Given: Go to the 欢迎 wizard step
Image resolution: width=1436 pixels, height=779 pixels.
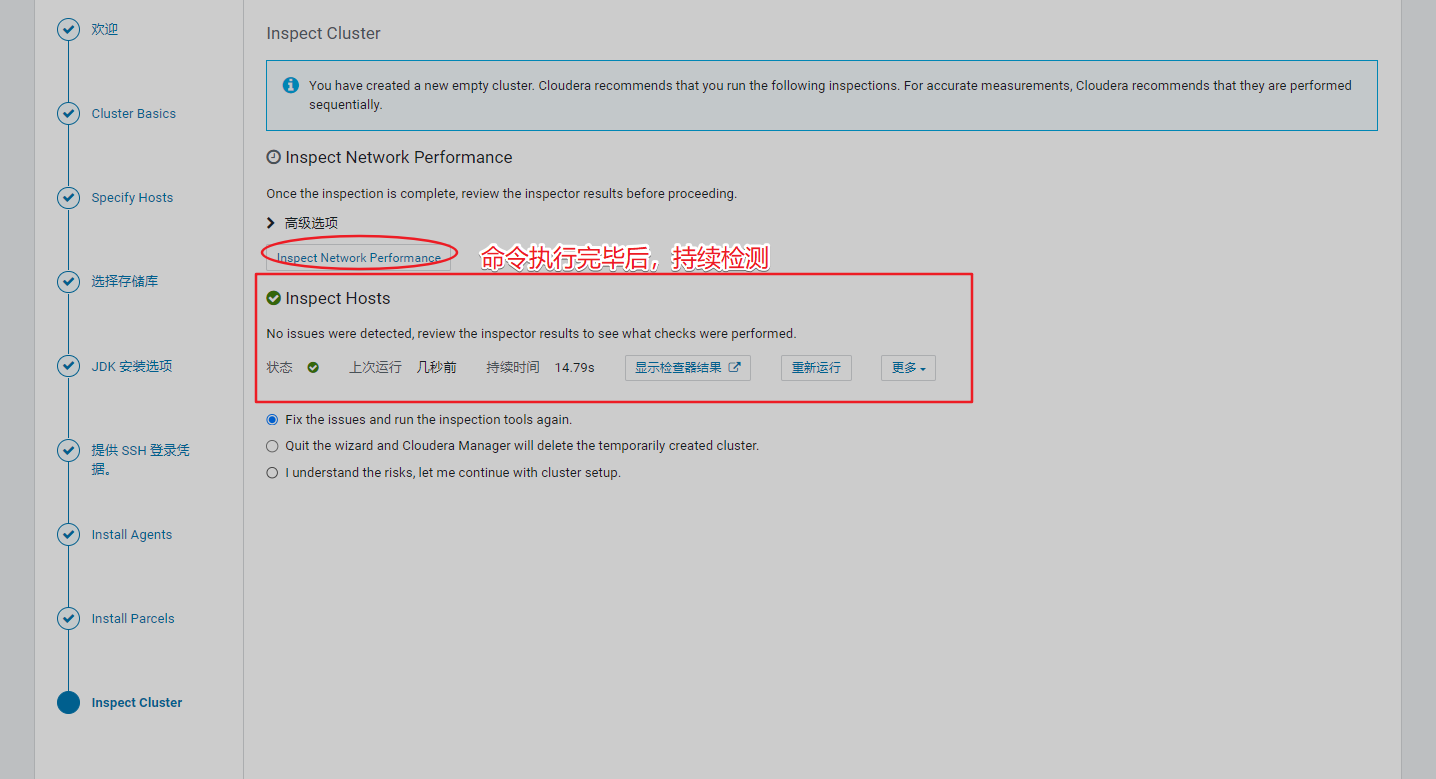Looking at the screenshot, I should pos(105,30).
